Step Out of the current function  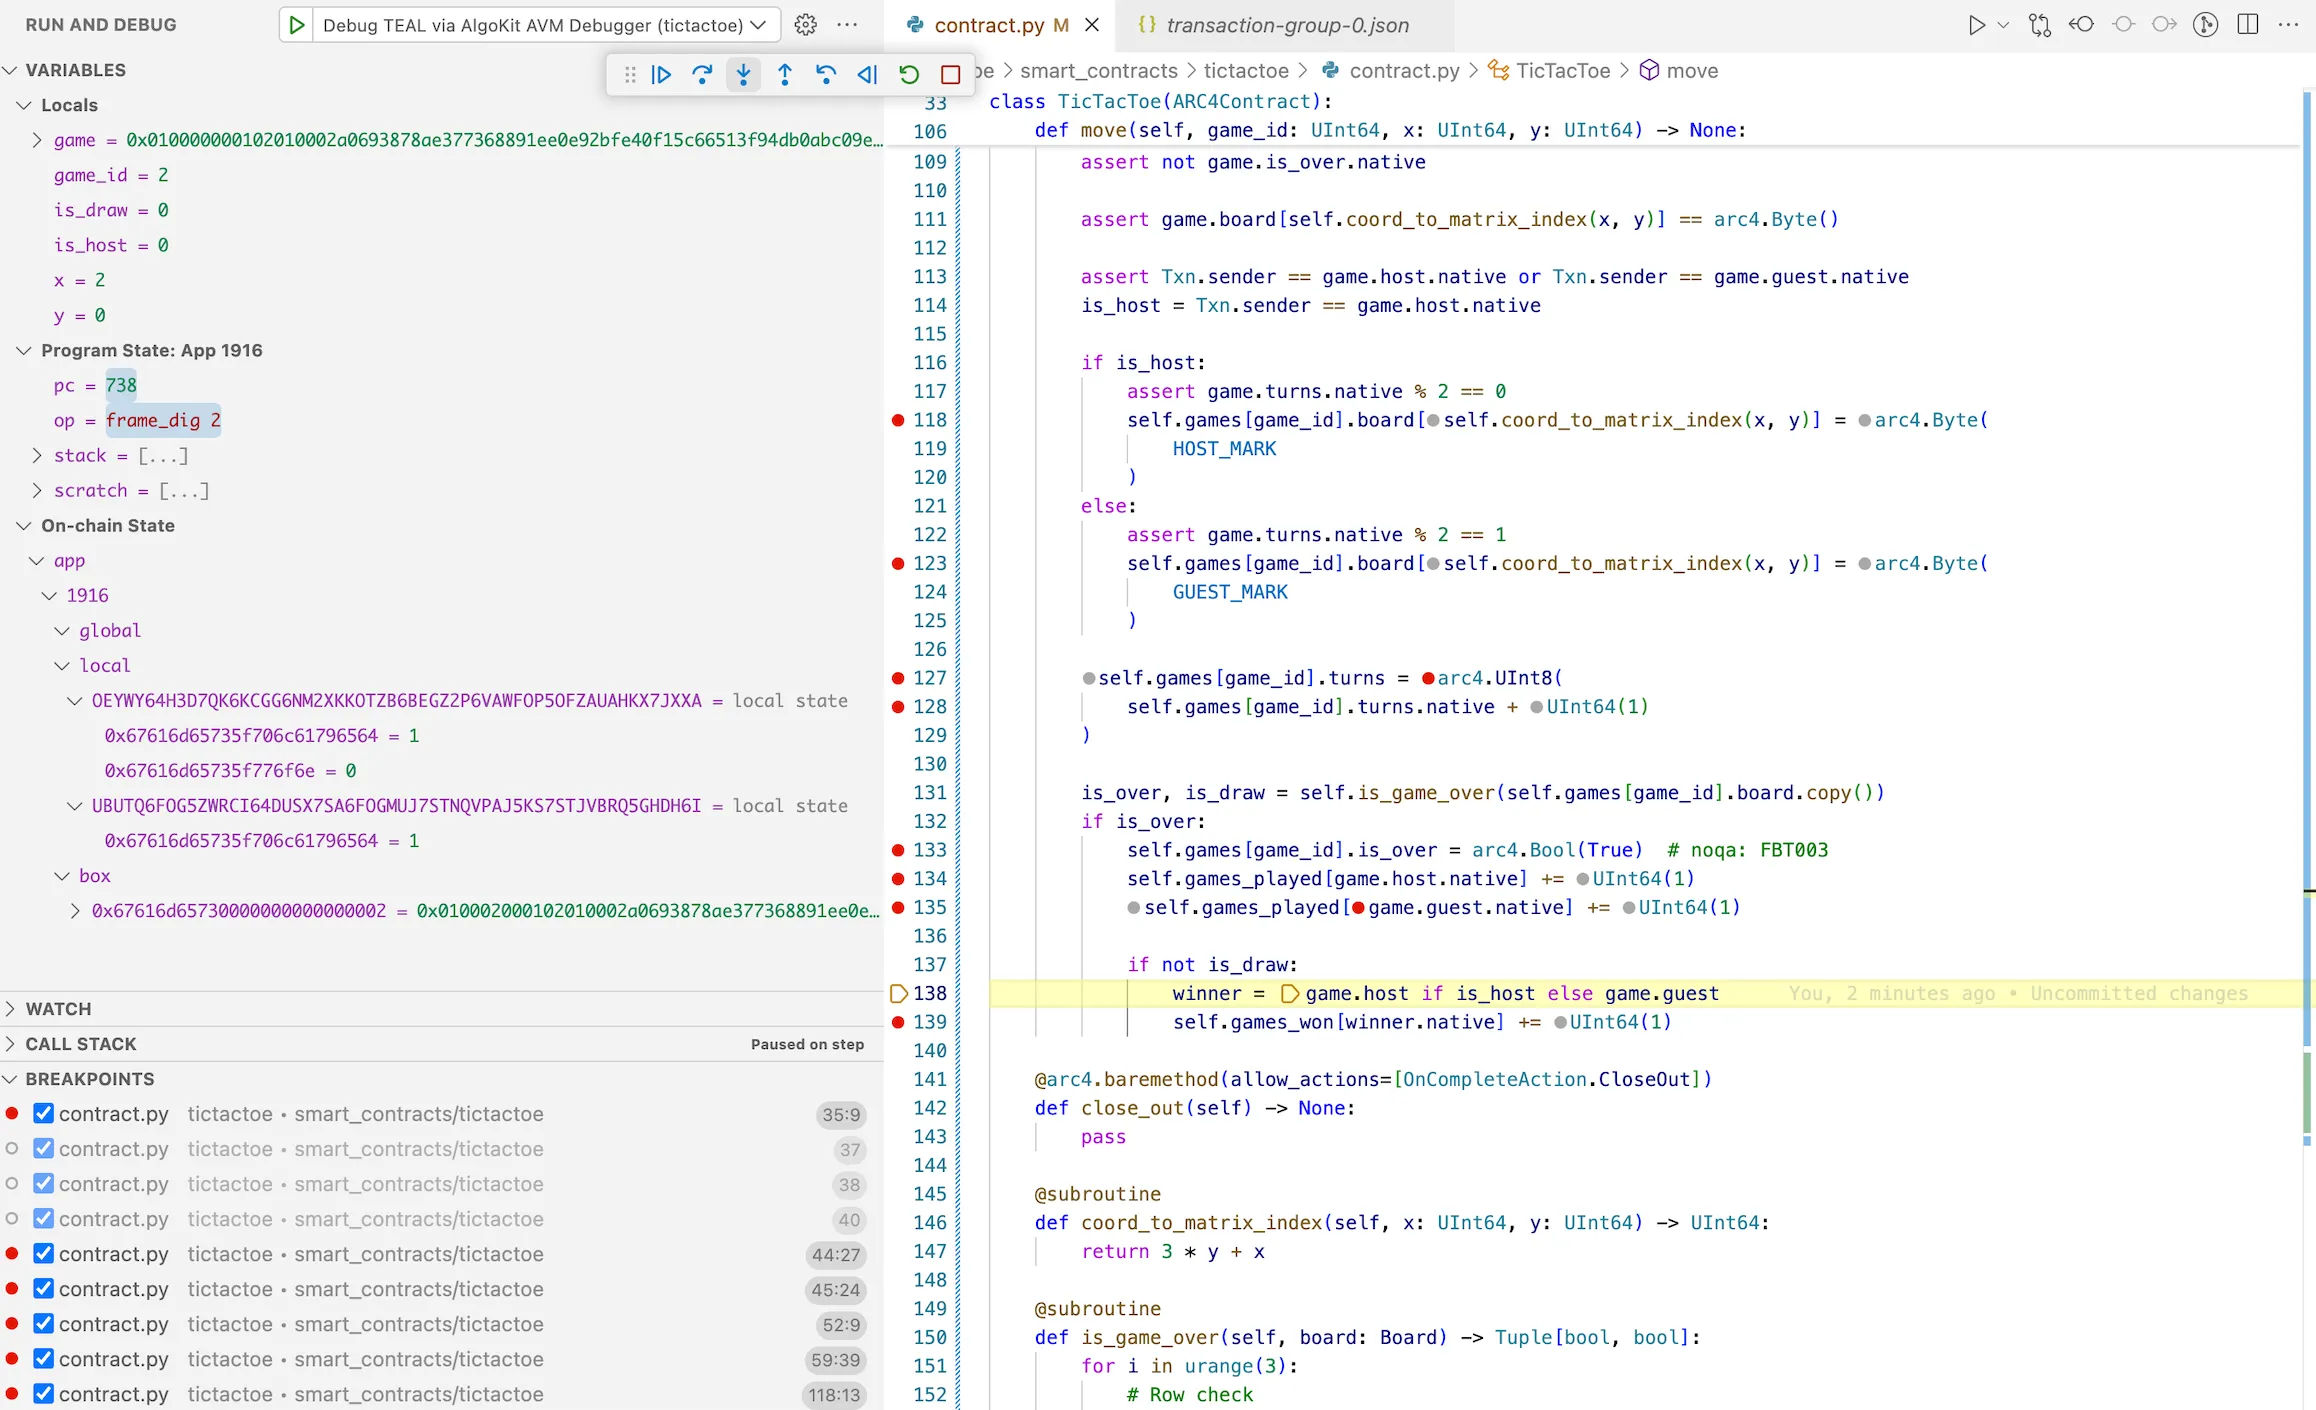[x=785, y=75]
